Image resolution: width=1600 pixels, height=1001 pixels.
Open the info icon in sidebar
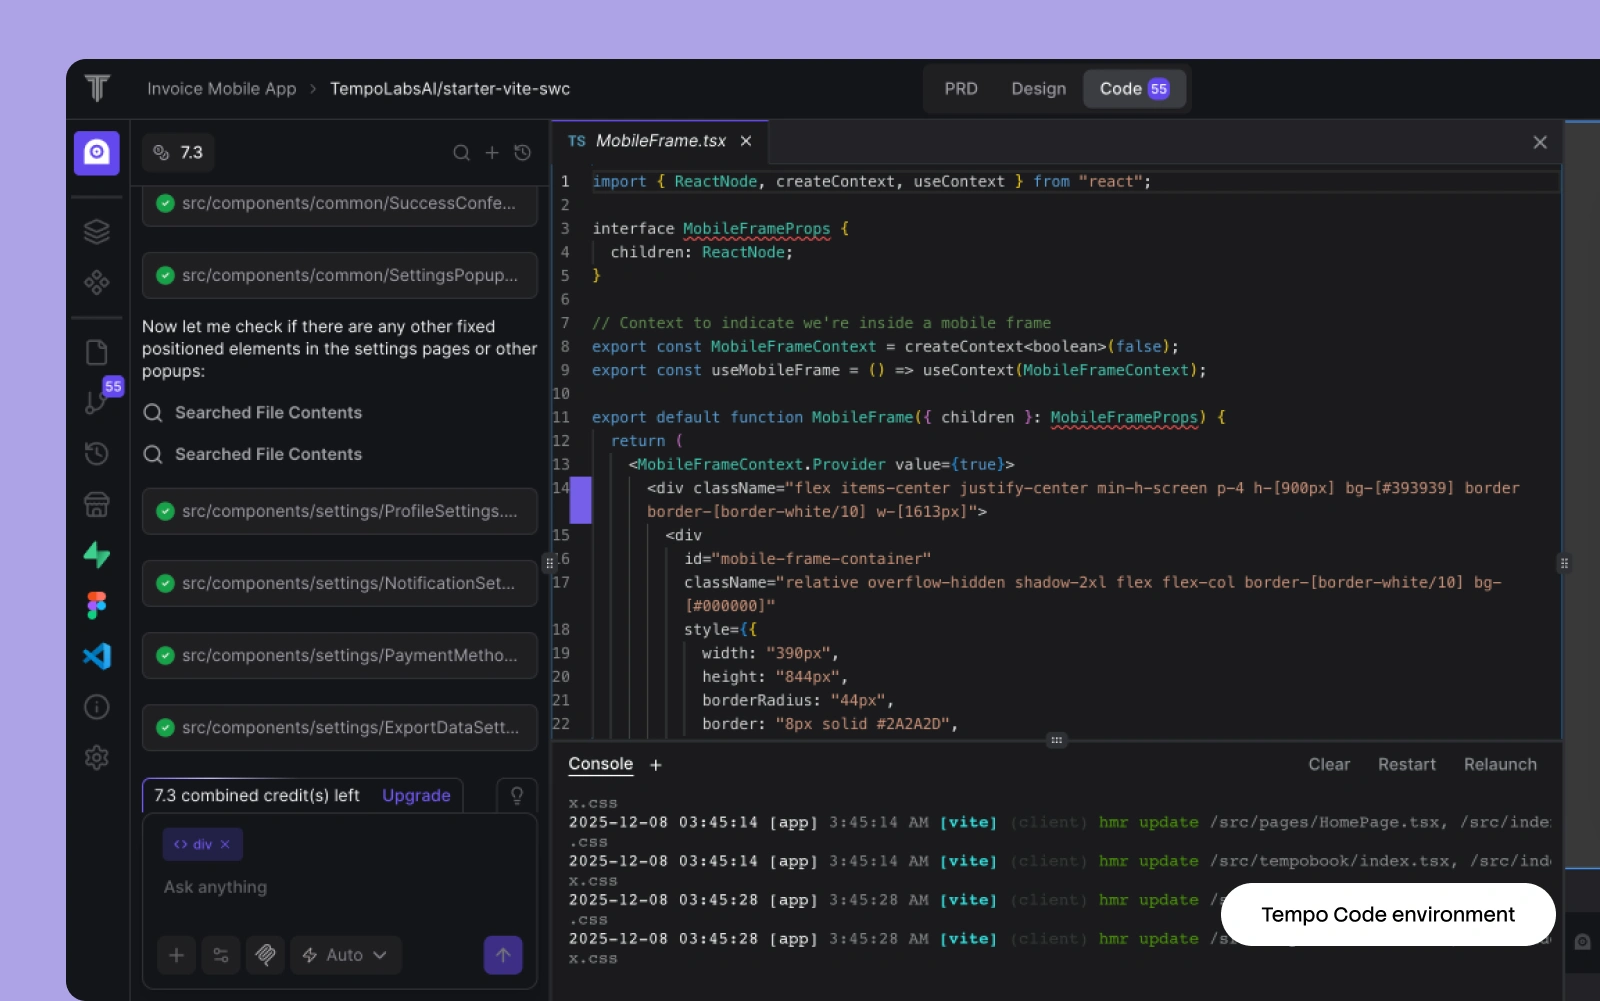coord(97,707)
